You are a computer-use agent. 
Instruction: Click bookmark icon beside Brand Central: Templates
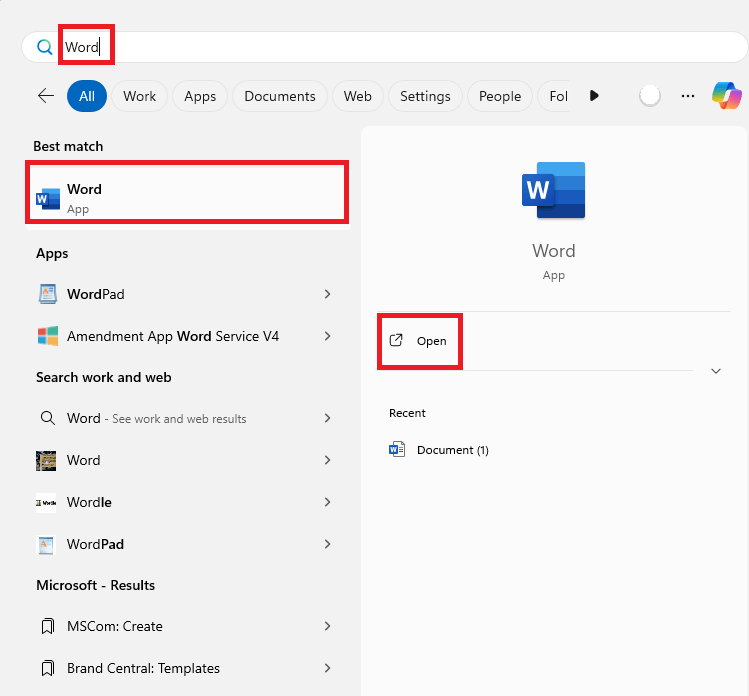[x=47, y=668]
